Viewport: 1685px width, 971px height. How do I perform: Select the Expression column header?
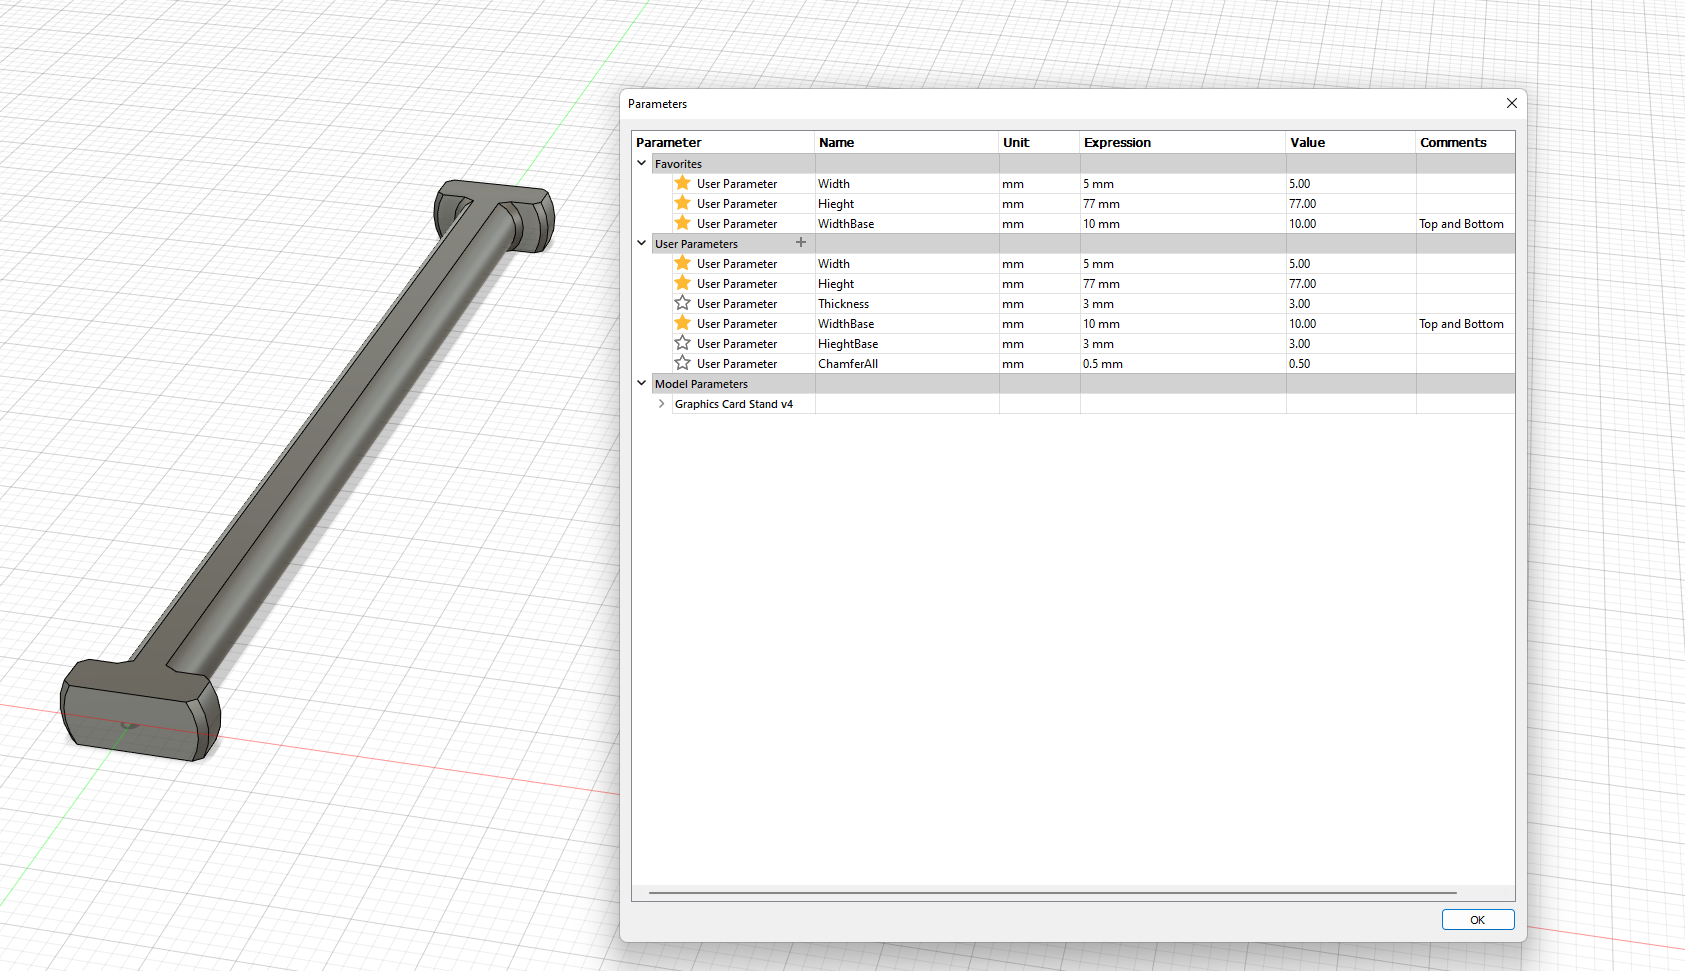click(1183, 143)
